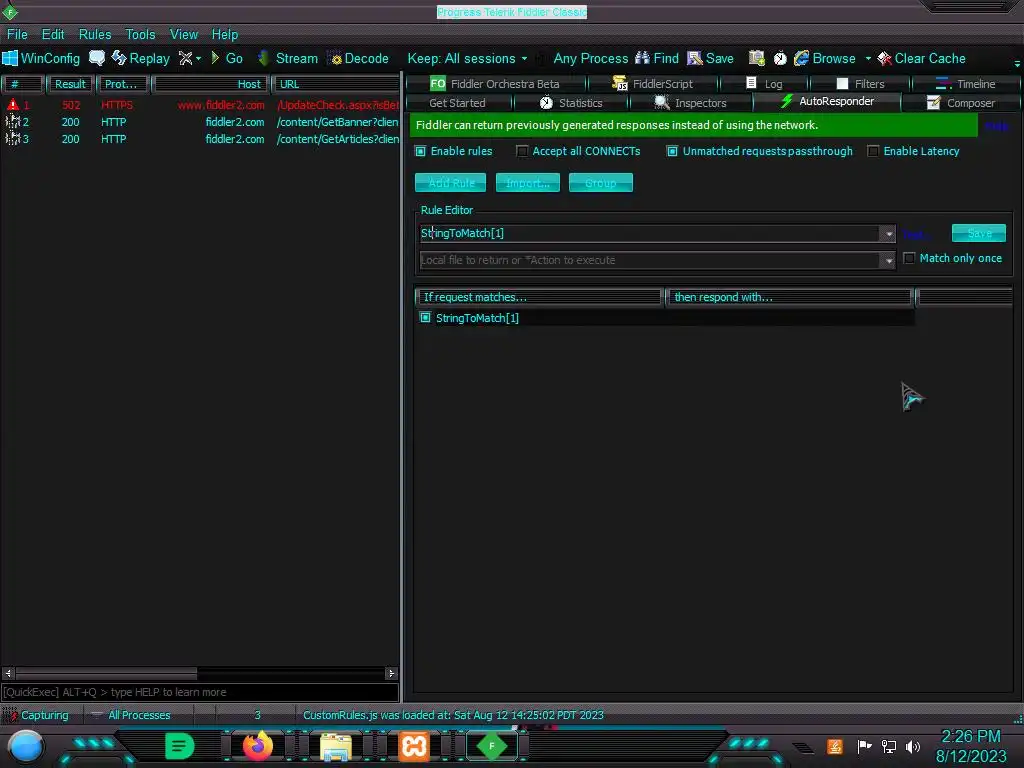Open WinConfig from the toolbar
1024x768 pixels.
41,59
